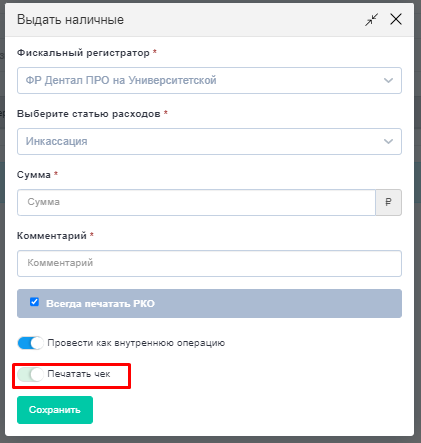Click the Всегда печатать РКО label text
This screenshot has width=421, height=443.
(100, 304)
